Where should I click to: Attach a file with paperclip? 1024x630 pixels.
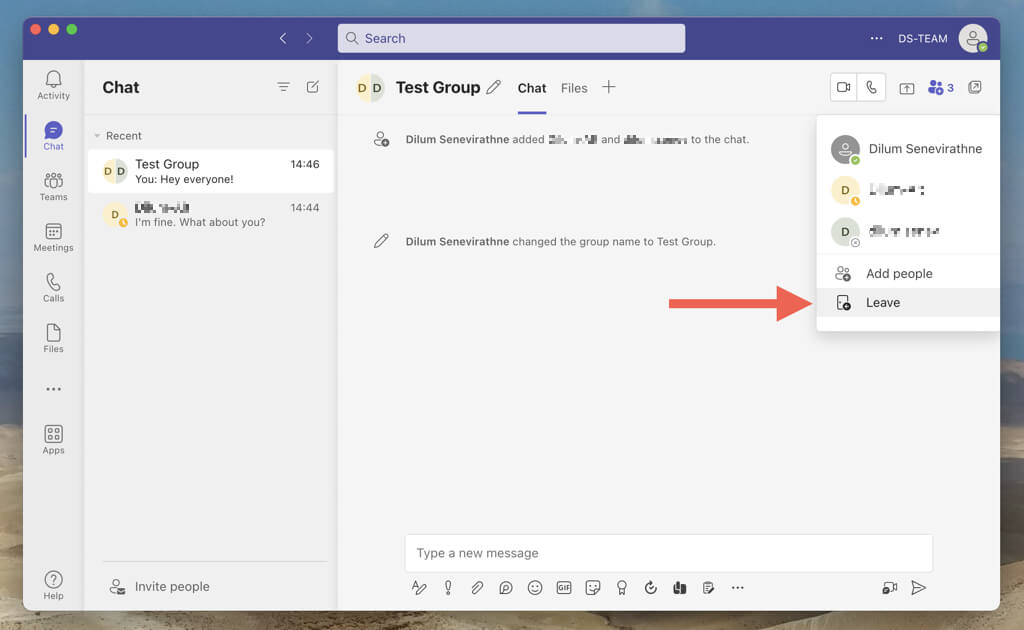tap(477, 588)
